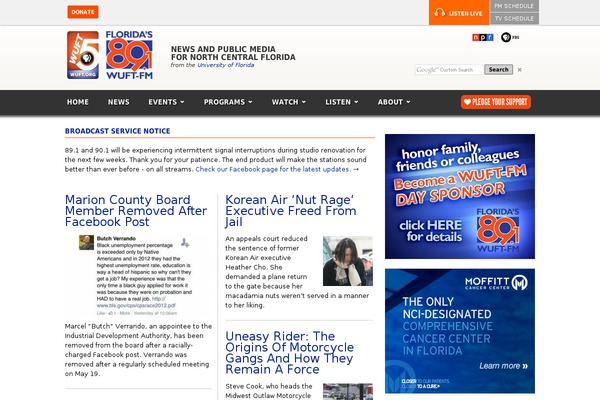Click the heart icon on Pledge button
Viewport: 600px width, 400px height.
[x=467, y=102]
